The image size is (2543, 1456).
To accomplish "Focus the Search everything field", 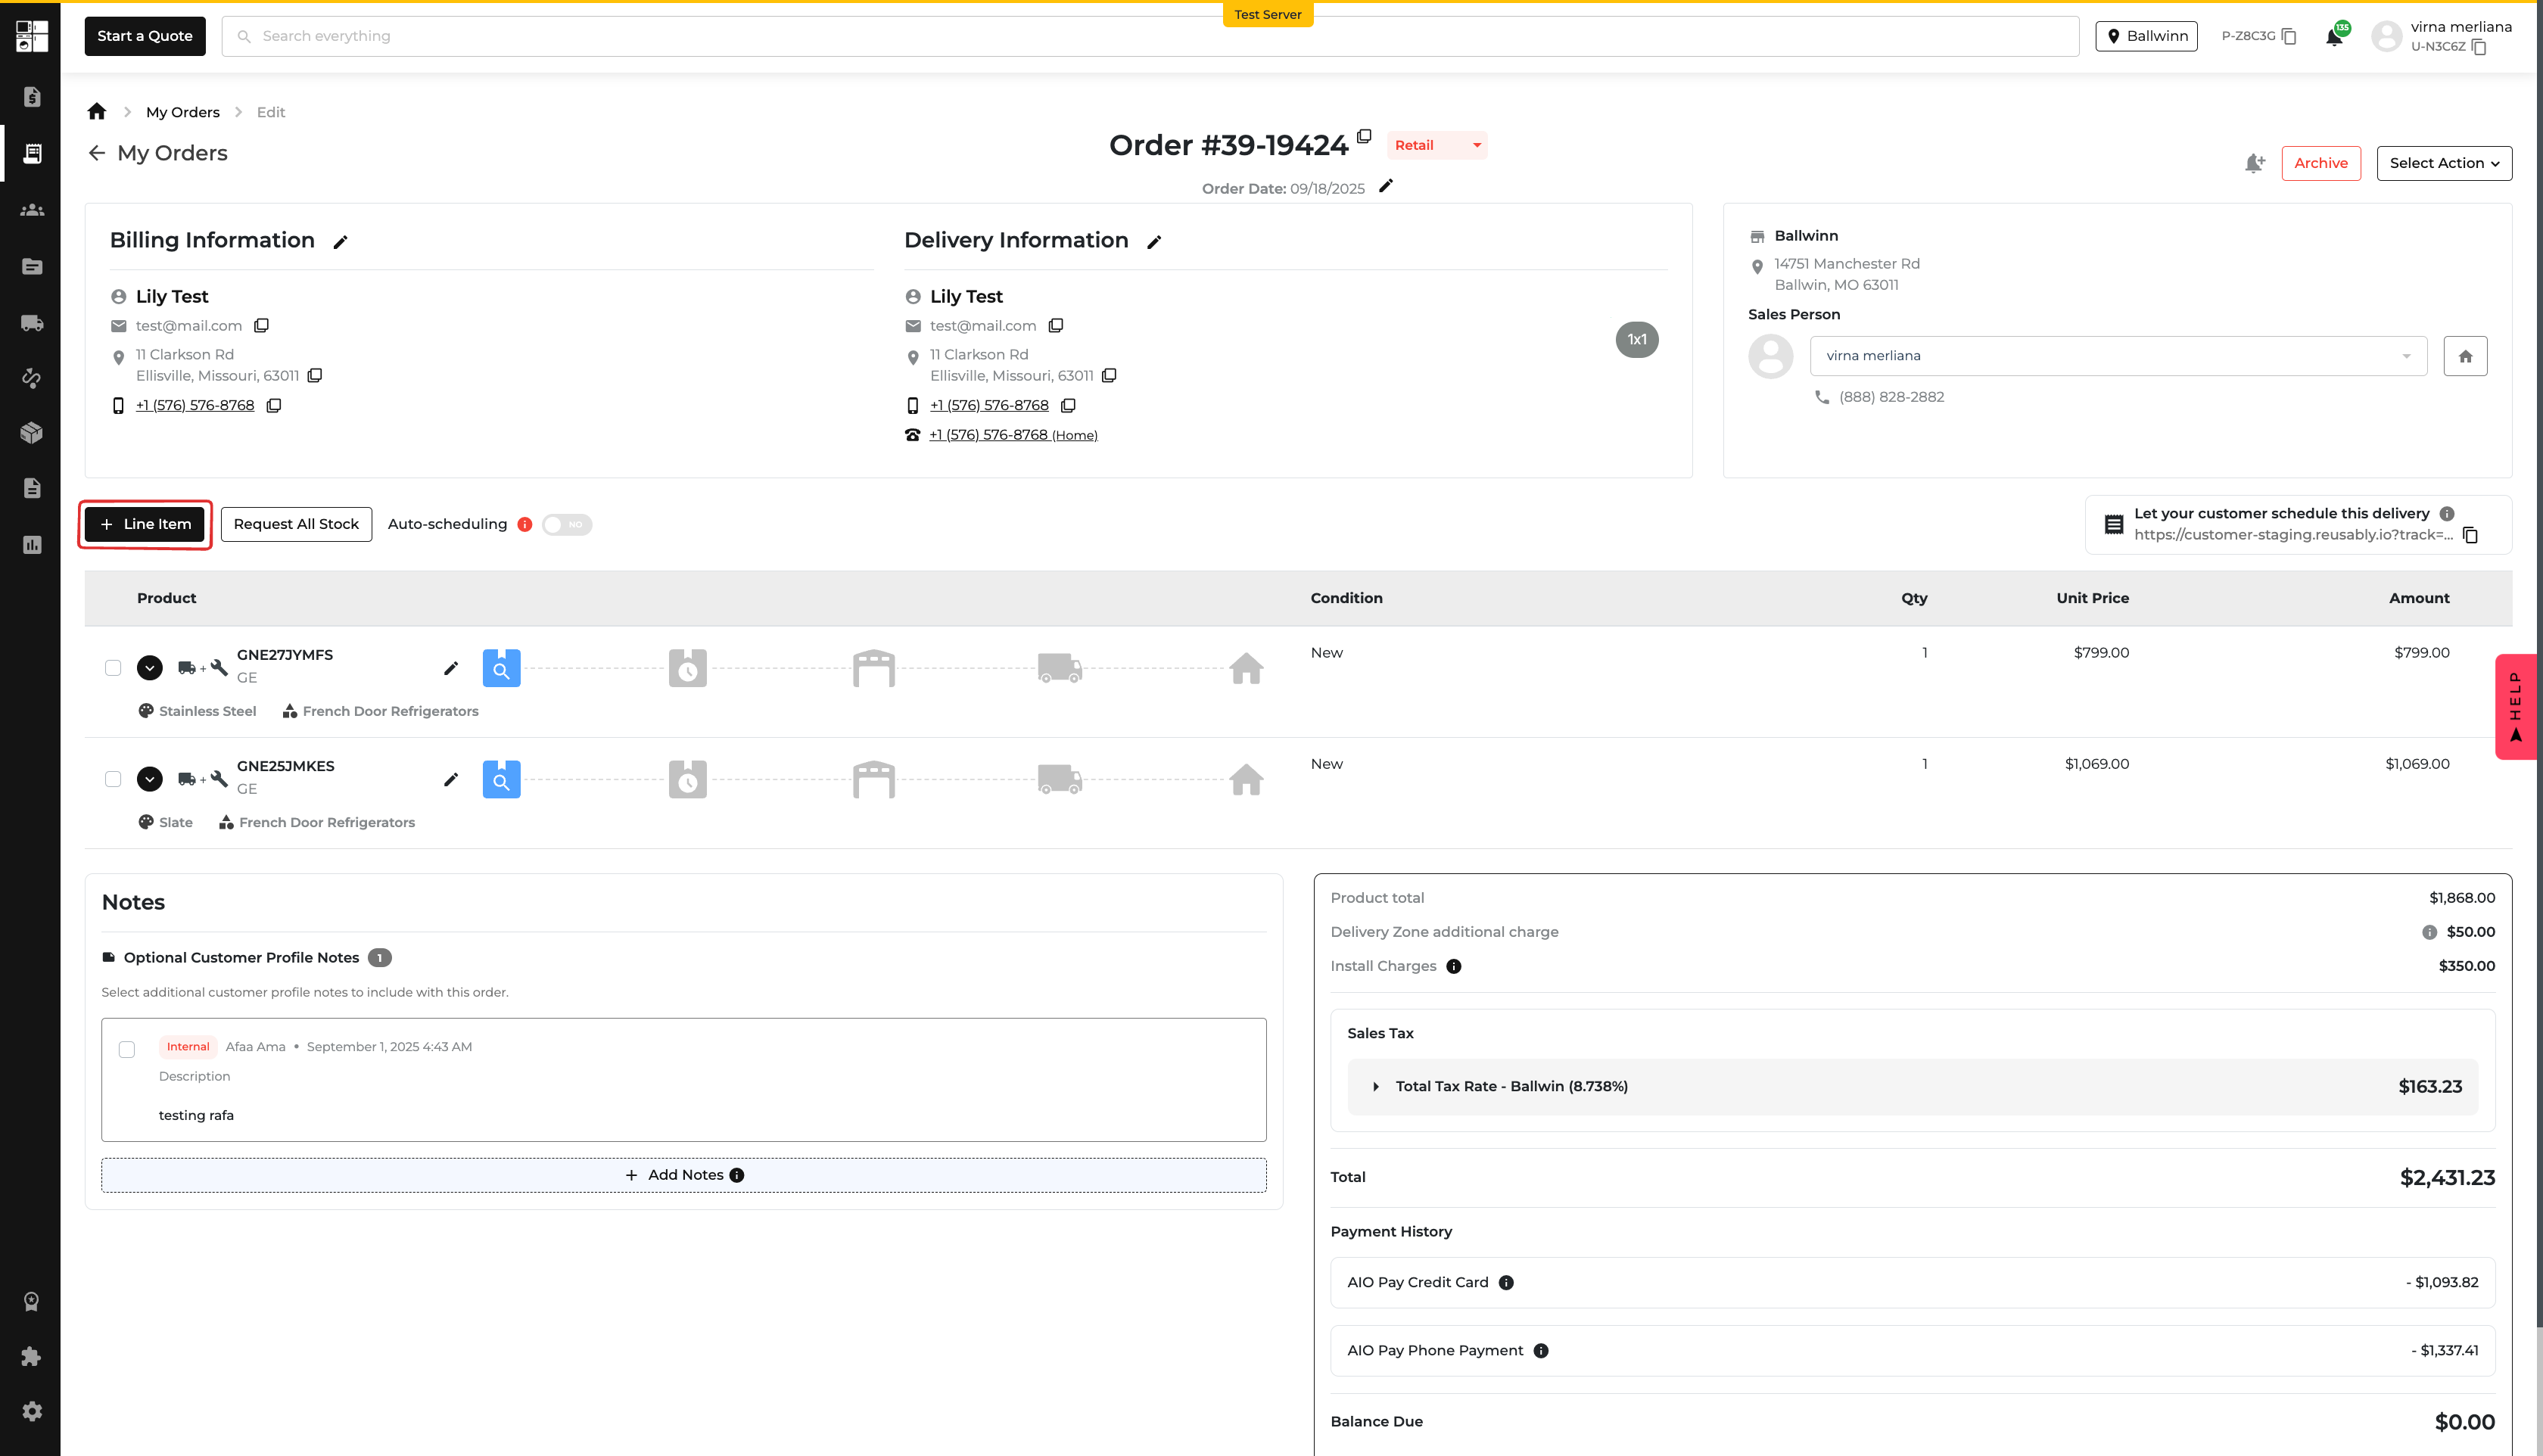I will 1150,36.
